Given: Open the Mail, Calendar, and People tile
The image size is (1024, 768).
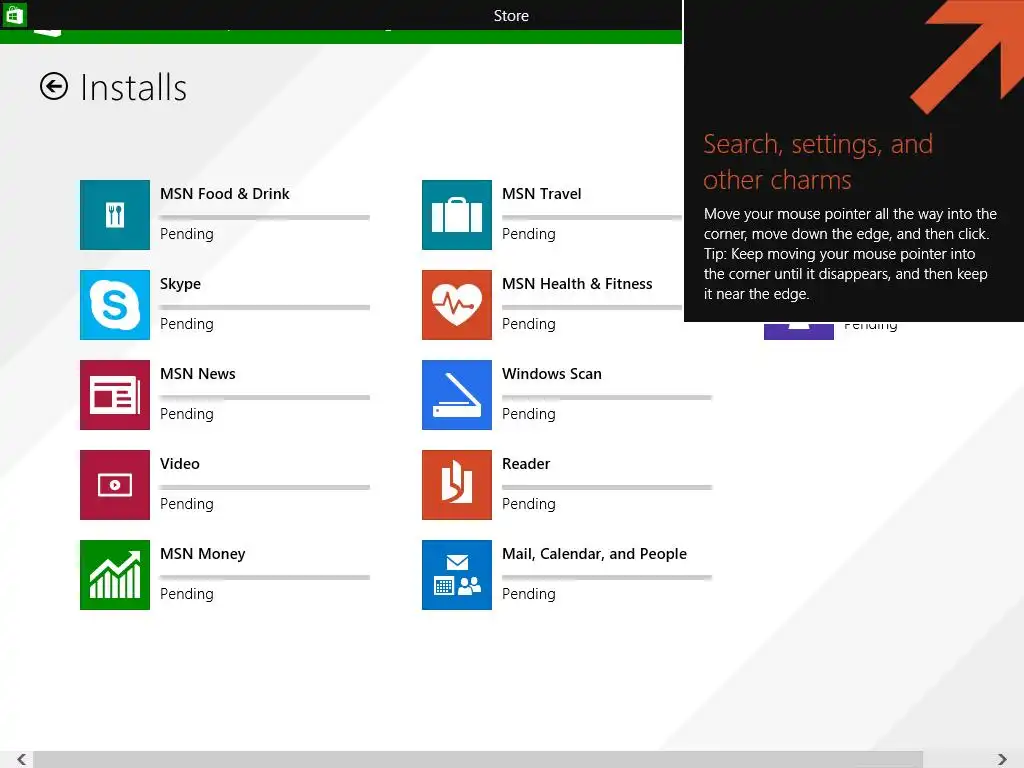Looking at the screenshot, I should click(x=457, y=575).
